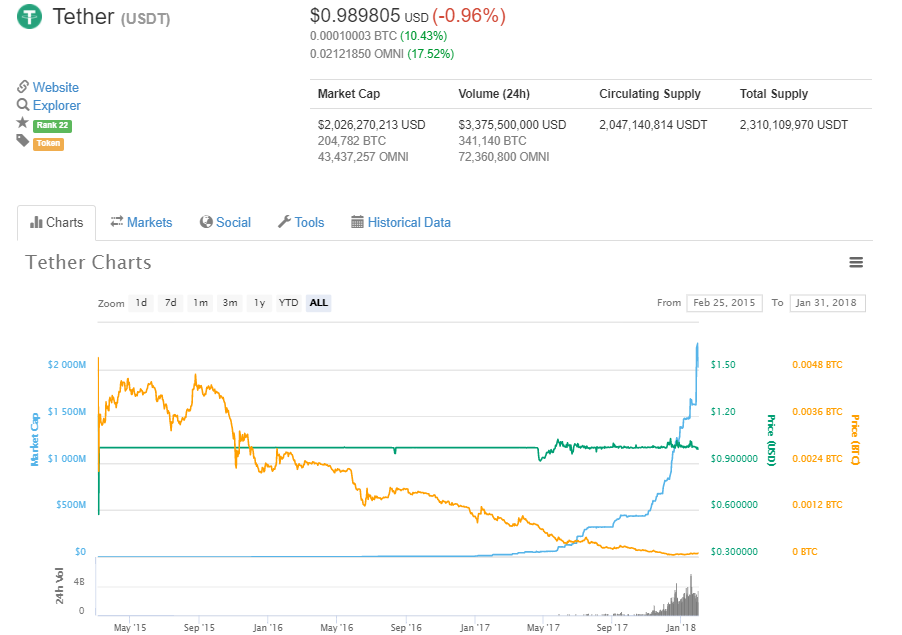Set chart zoom to 1d
Viewport: 902px width, 635px height.
(141, 303)
